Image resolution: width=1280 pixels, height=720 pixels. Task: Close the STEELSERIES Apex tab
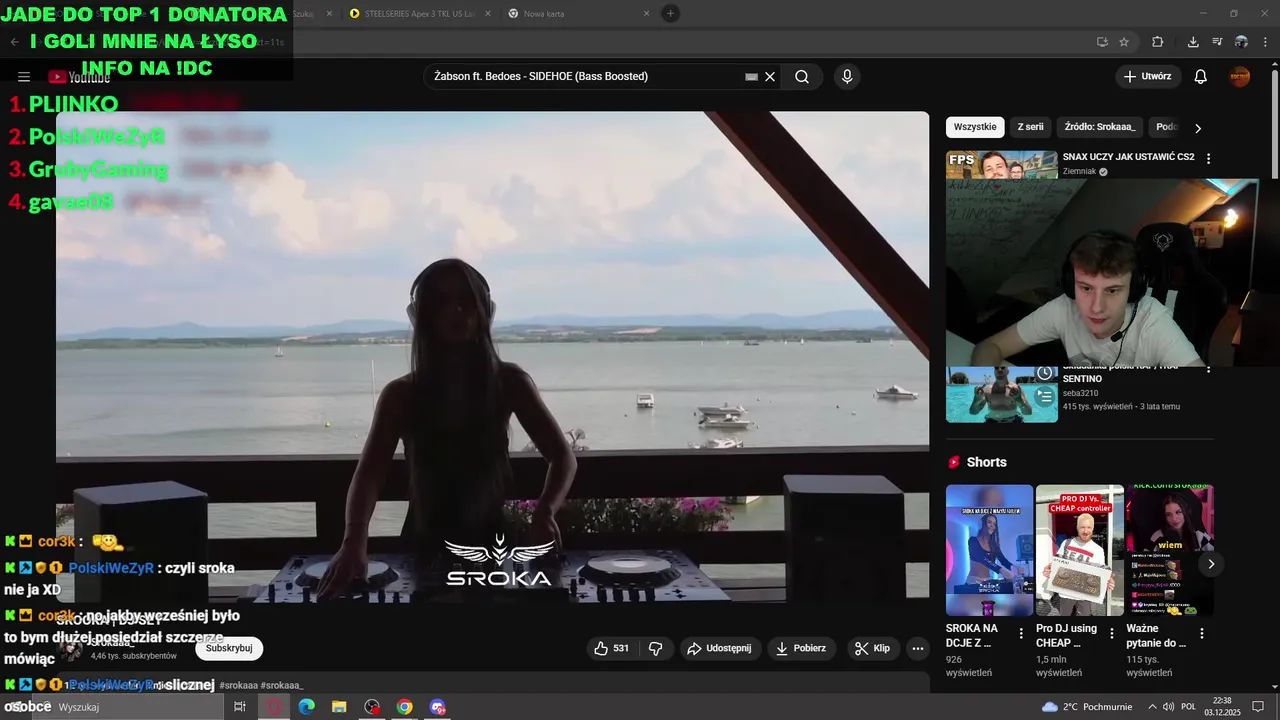click(487, 13)
